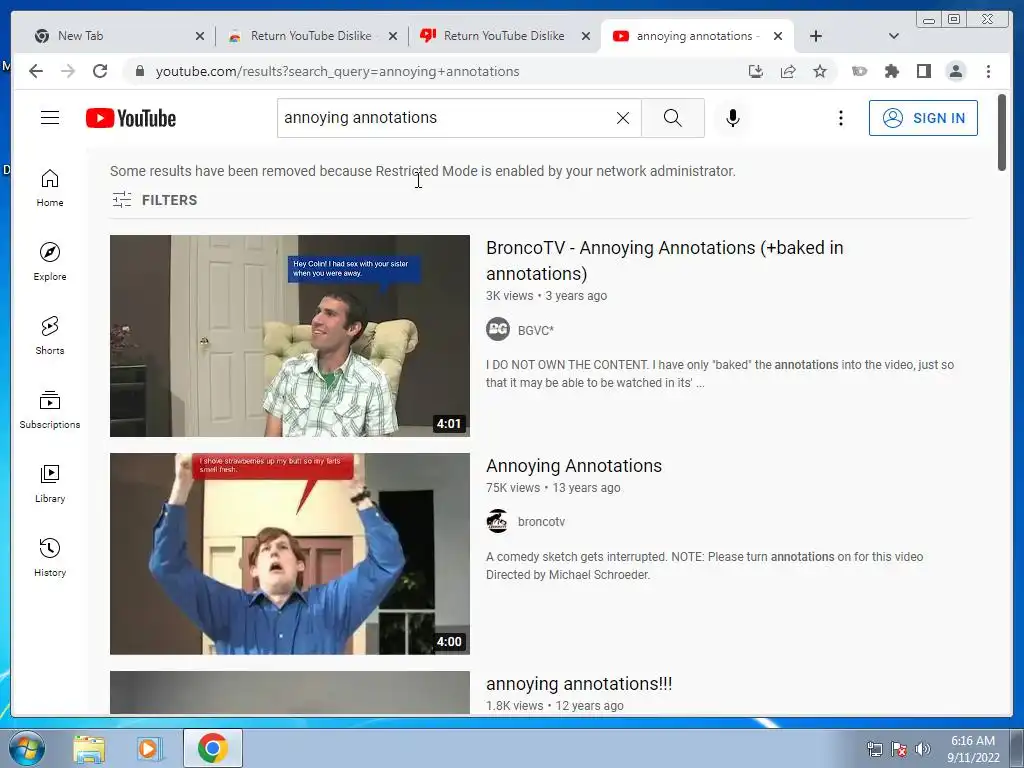Click the page vertical scrollbar

coord(1002,133)
